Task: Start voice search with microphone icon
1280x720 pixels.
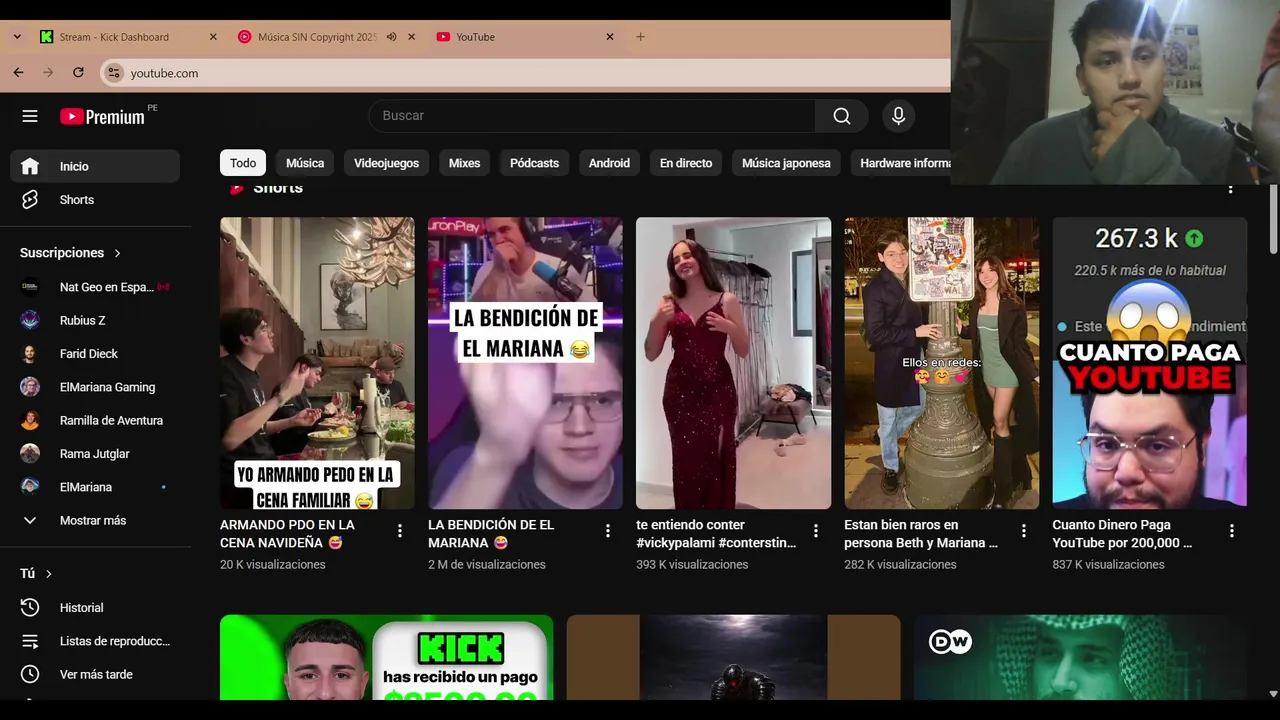Action: coord(898,116)
